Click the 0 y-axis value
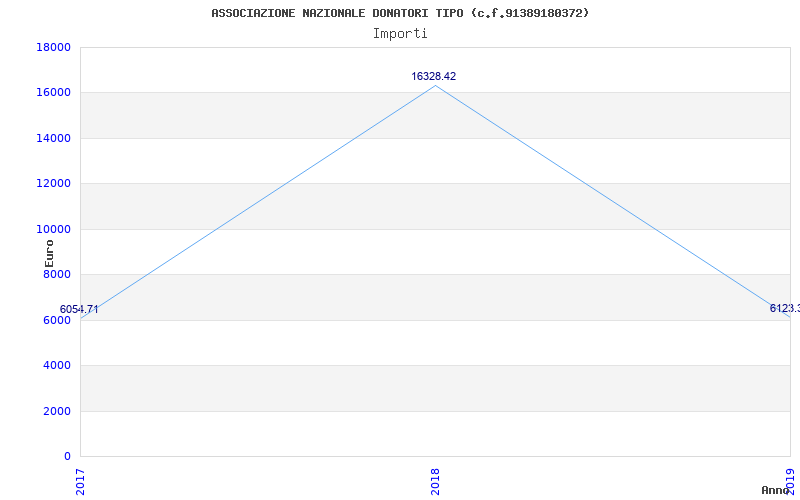This screenshot has height=500, width=800. [x=67, y=456]
